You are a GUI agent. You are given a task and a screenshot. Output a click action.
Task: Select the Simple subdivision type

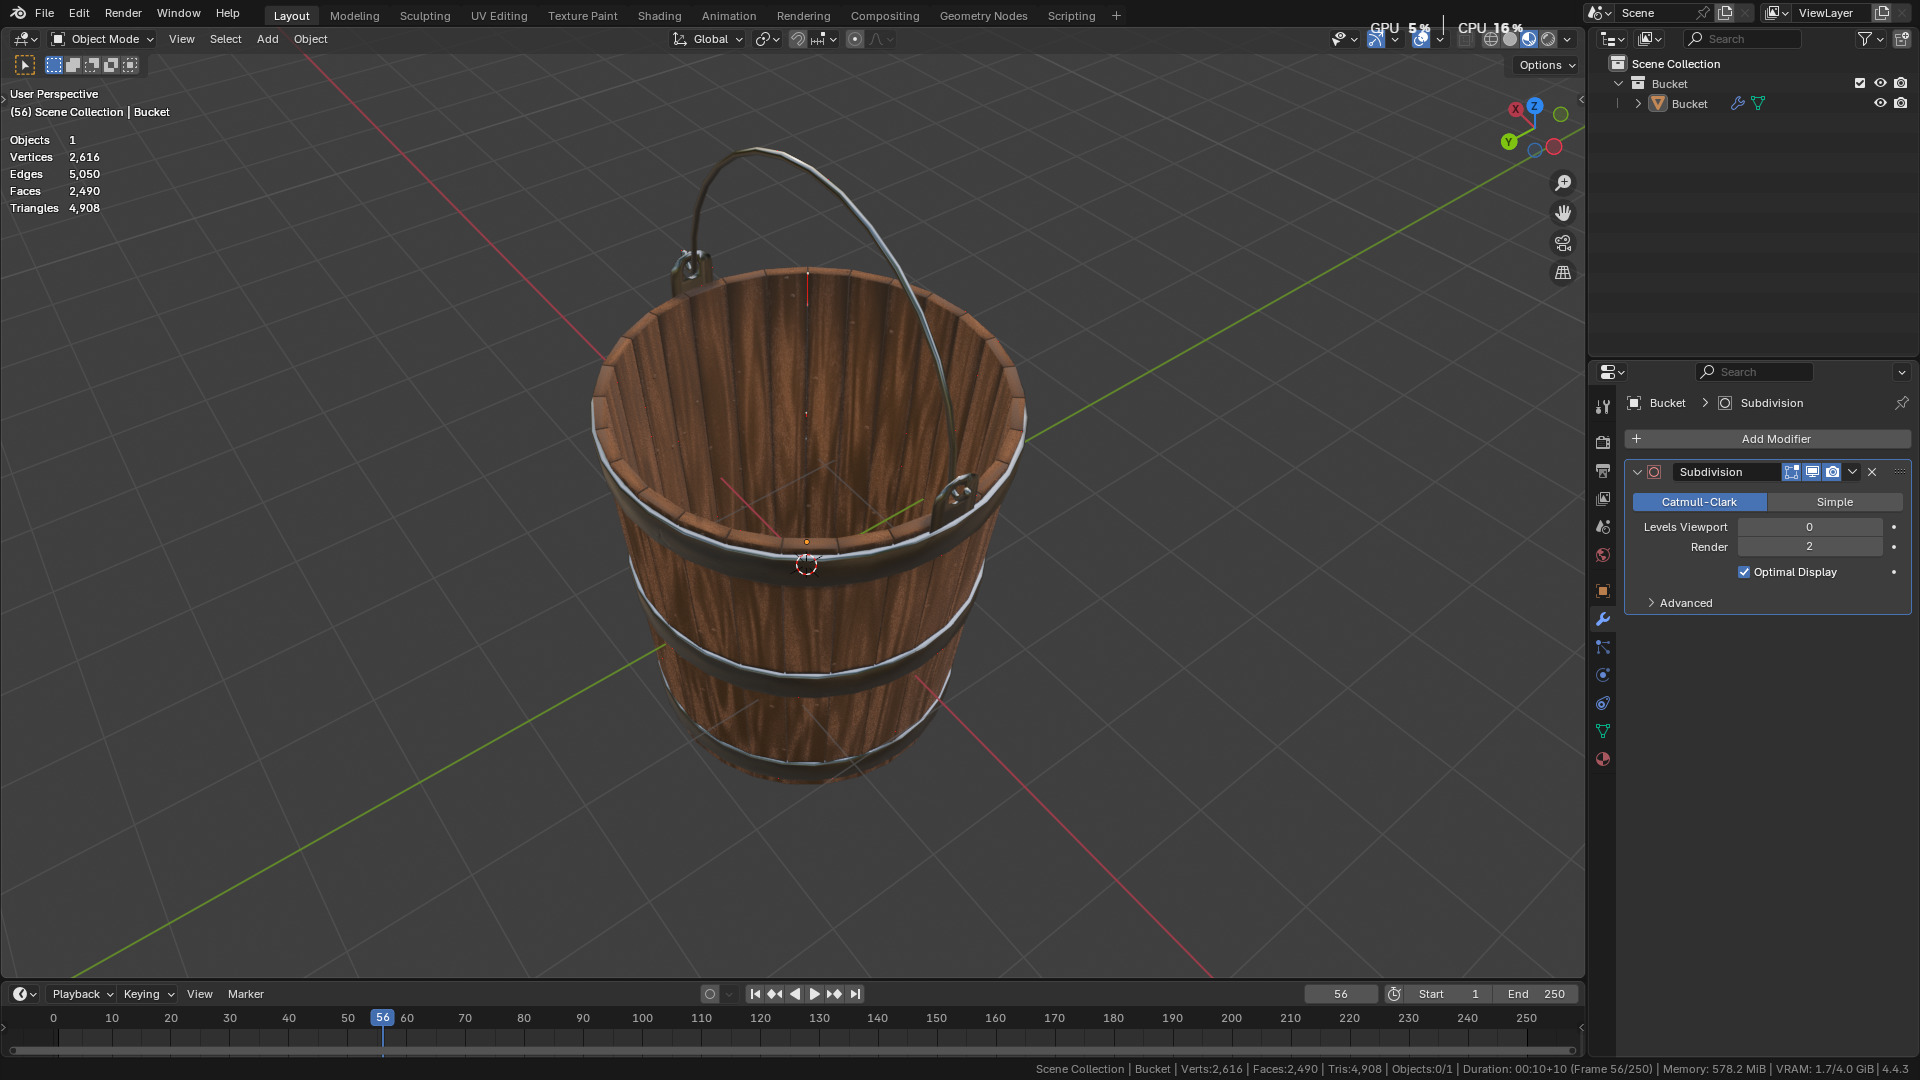1834,502
